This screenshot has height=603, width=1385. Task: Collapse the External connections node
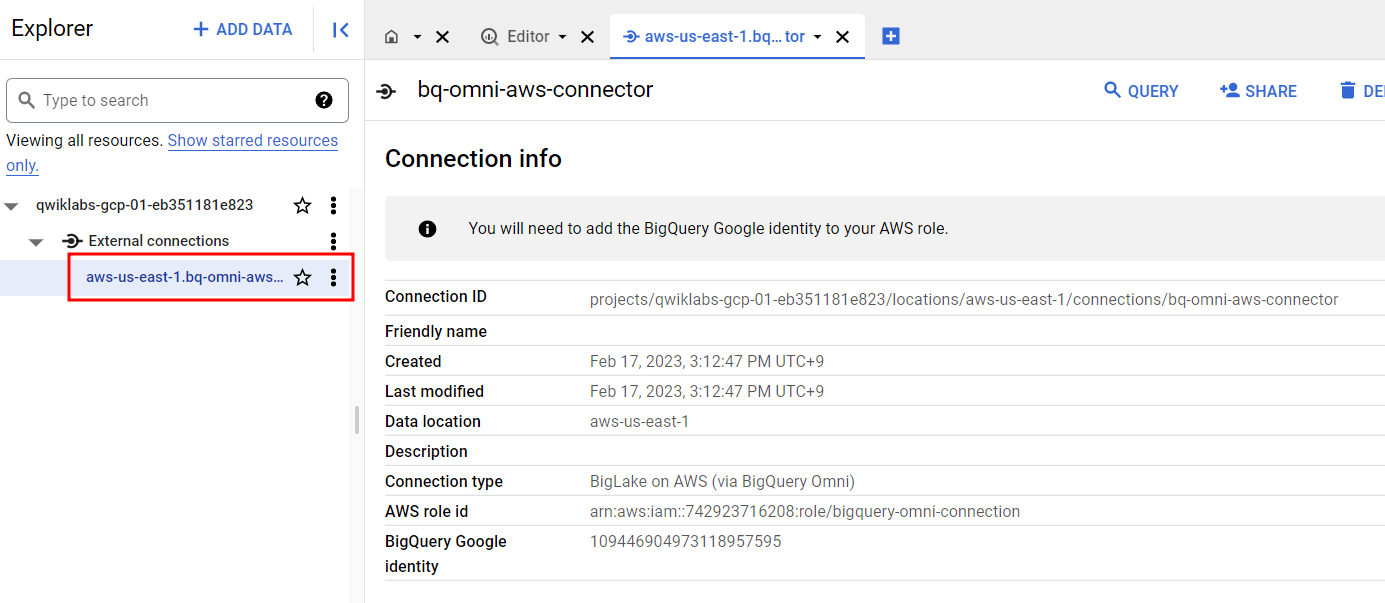tap(36, 242)
